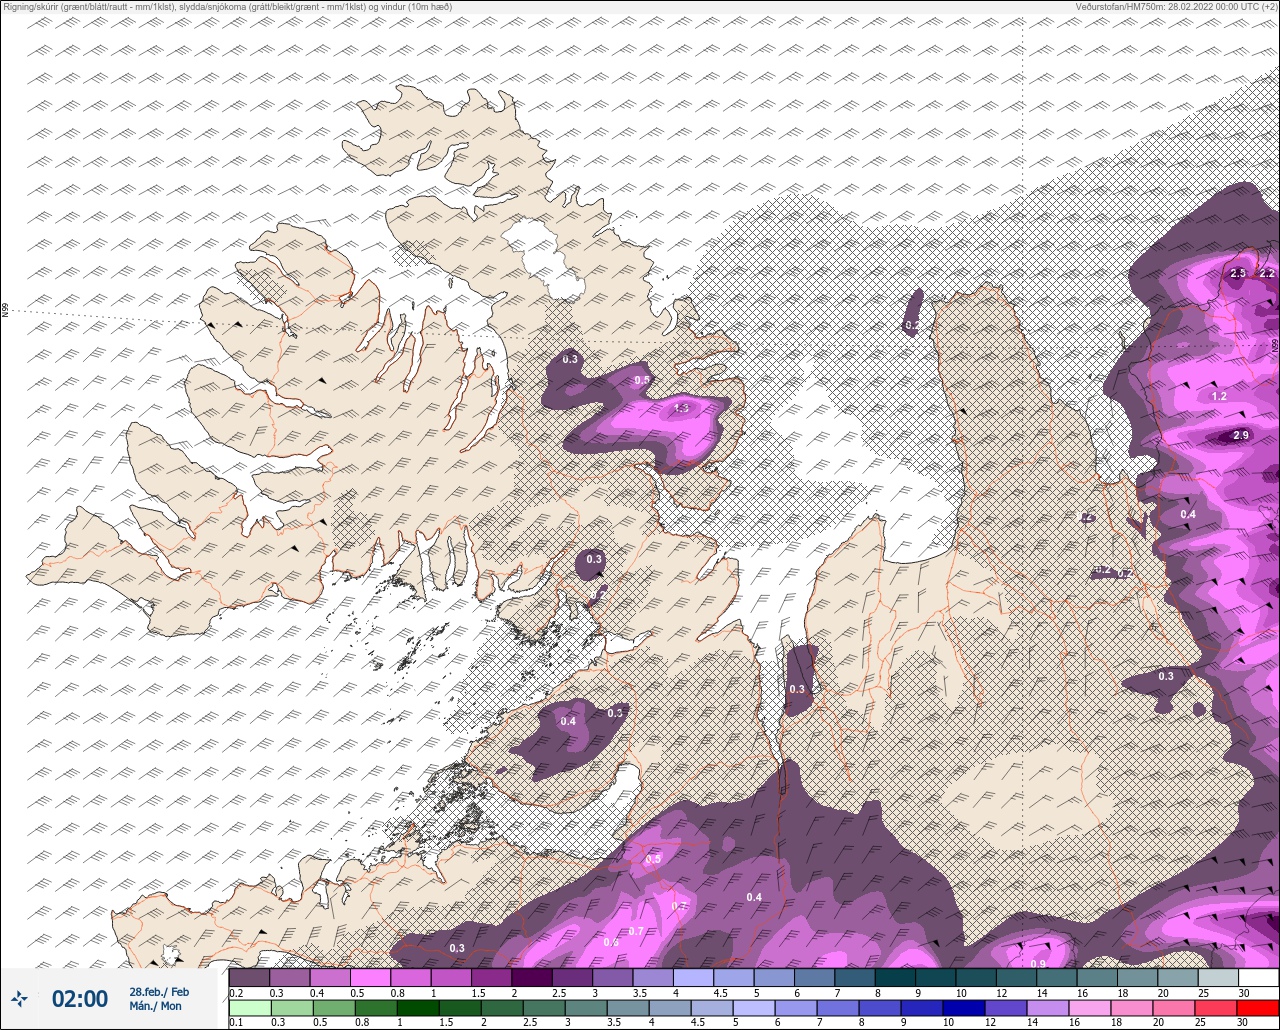Select the deep blue rain swatch labelled 10
Viewport: 1280px width, 1030px height.
pyautogui.click(x=962, y=1008)
